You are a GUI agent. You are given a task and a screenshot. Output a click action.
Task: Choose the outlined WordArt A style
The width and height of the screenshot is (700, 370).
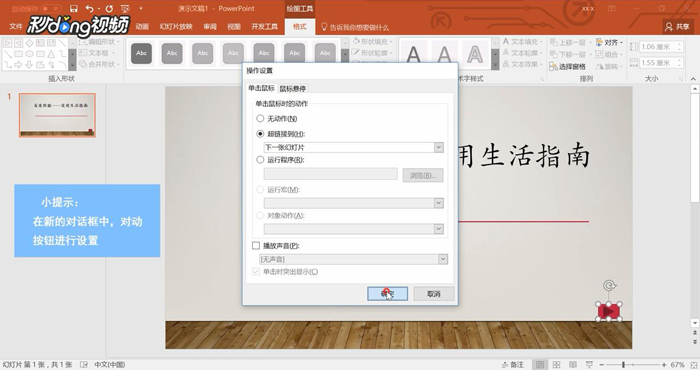pyautogui.click(x=475, y=54)
